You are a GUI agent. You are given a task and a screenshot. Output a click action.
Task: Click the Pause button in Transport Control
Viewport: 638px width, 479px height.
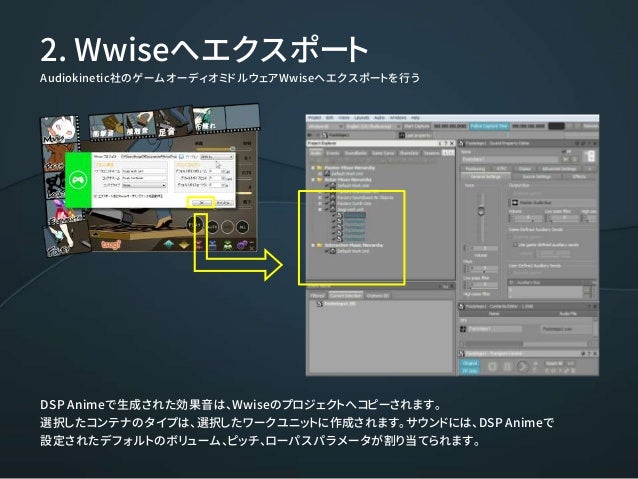(x=507, y=367)
